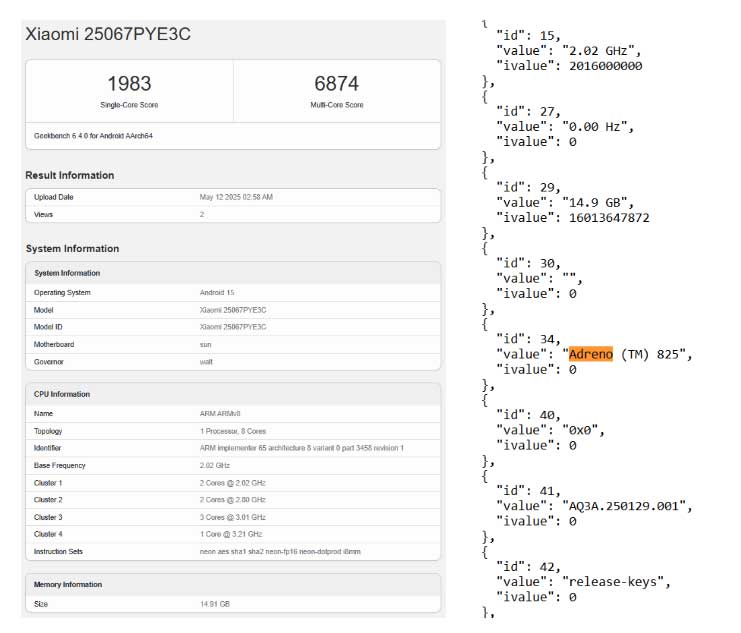Click the Xiaomi 25067PYE3C page title
The image size is (741, 633).
108,34
